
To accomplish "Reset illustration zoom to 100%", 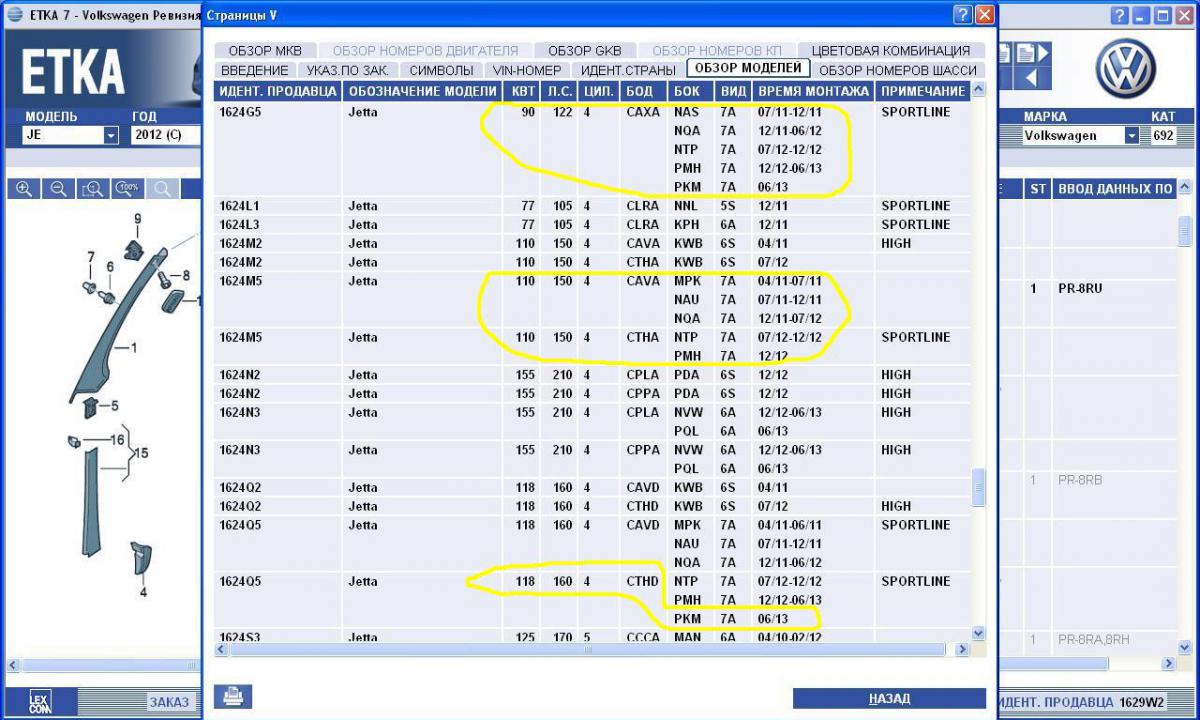I will click(127, 189).
